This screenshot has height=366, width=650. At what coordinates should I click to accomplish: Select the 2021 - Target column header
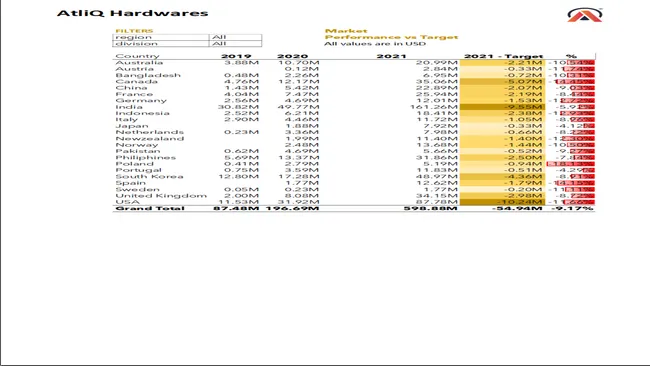(503, 56)
